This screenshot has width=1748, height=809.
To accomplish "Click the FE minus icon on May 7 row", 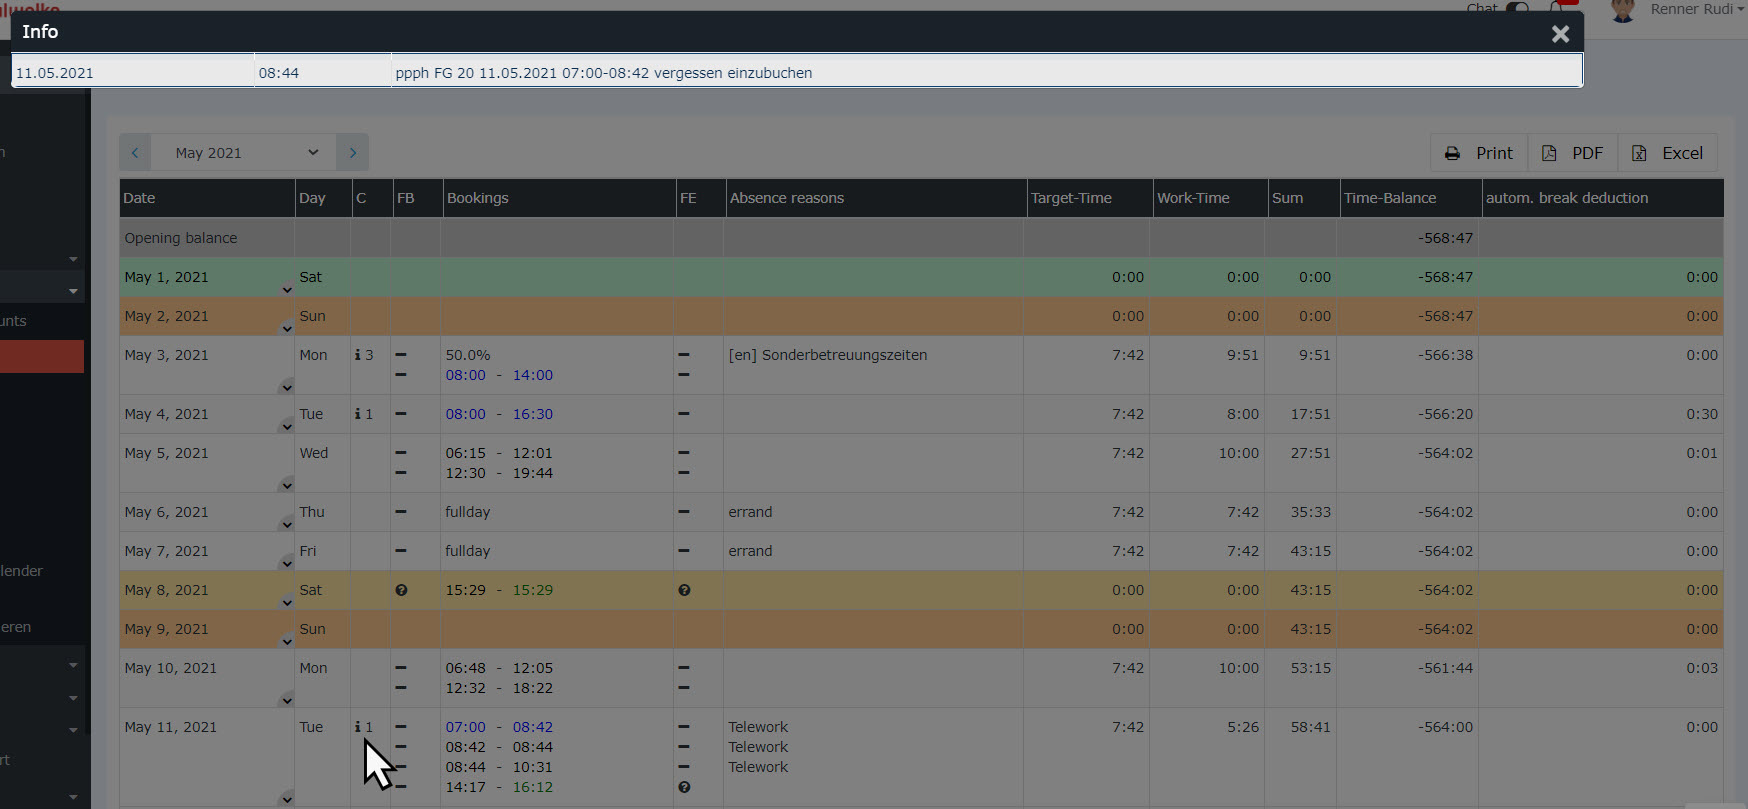I will 684,551.
